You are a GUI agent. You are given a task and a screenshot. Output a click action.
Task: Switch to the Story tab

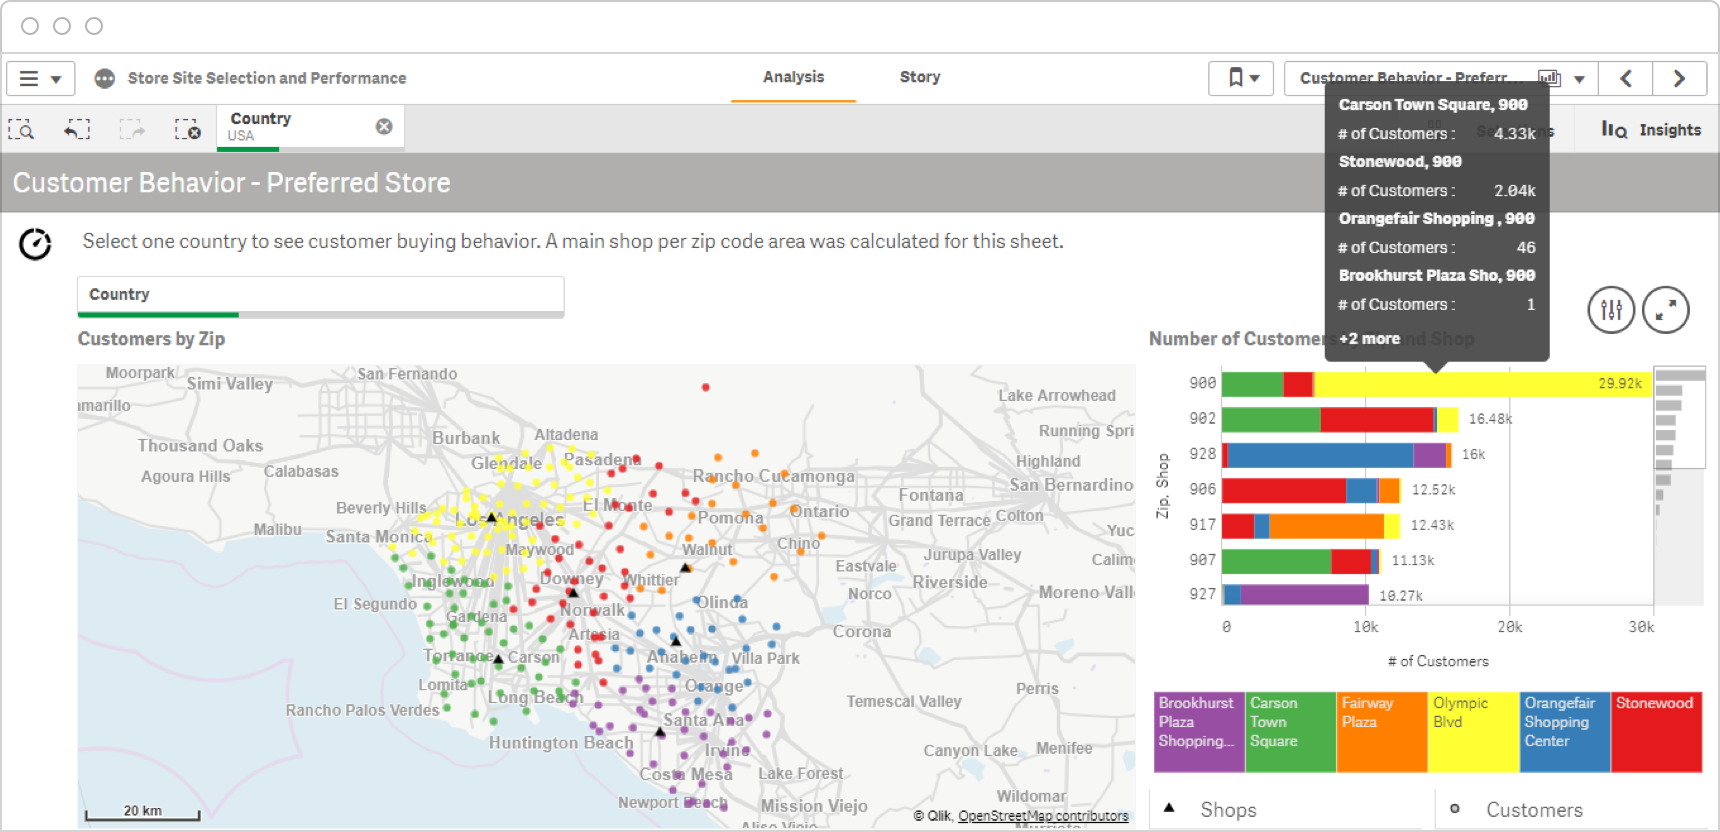(x=920, y=77)
